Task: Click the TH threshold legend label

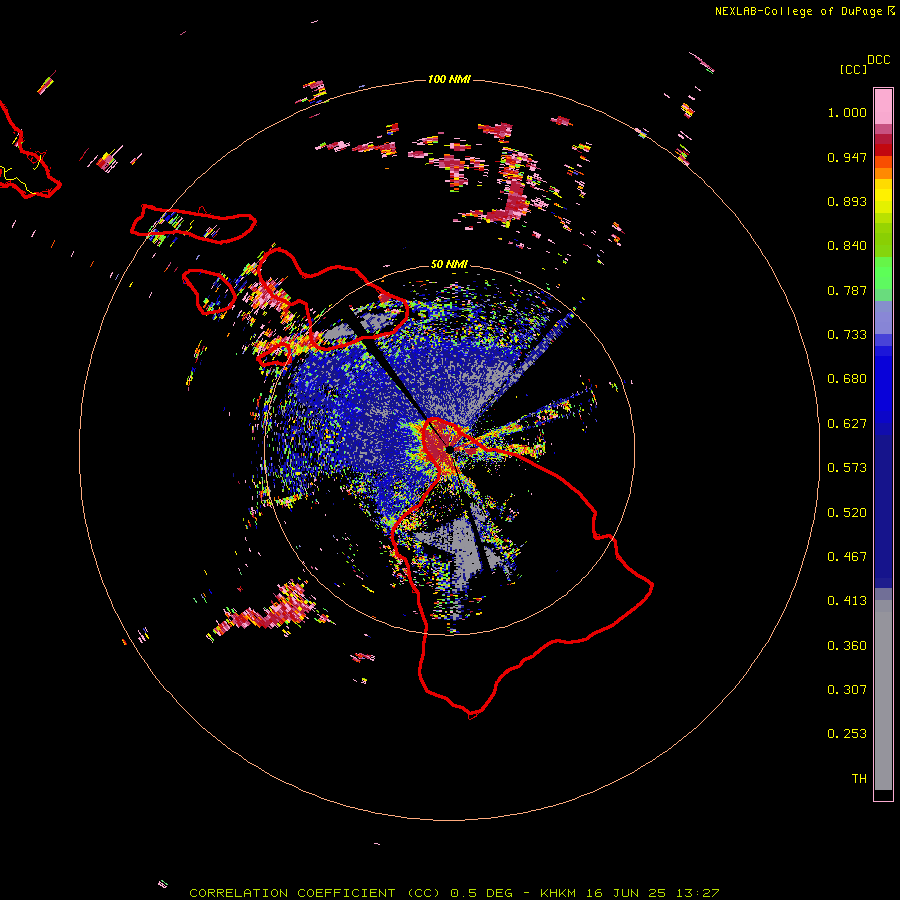Action: 859,779
